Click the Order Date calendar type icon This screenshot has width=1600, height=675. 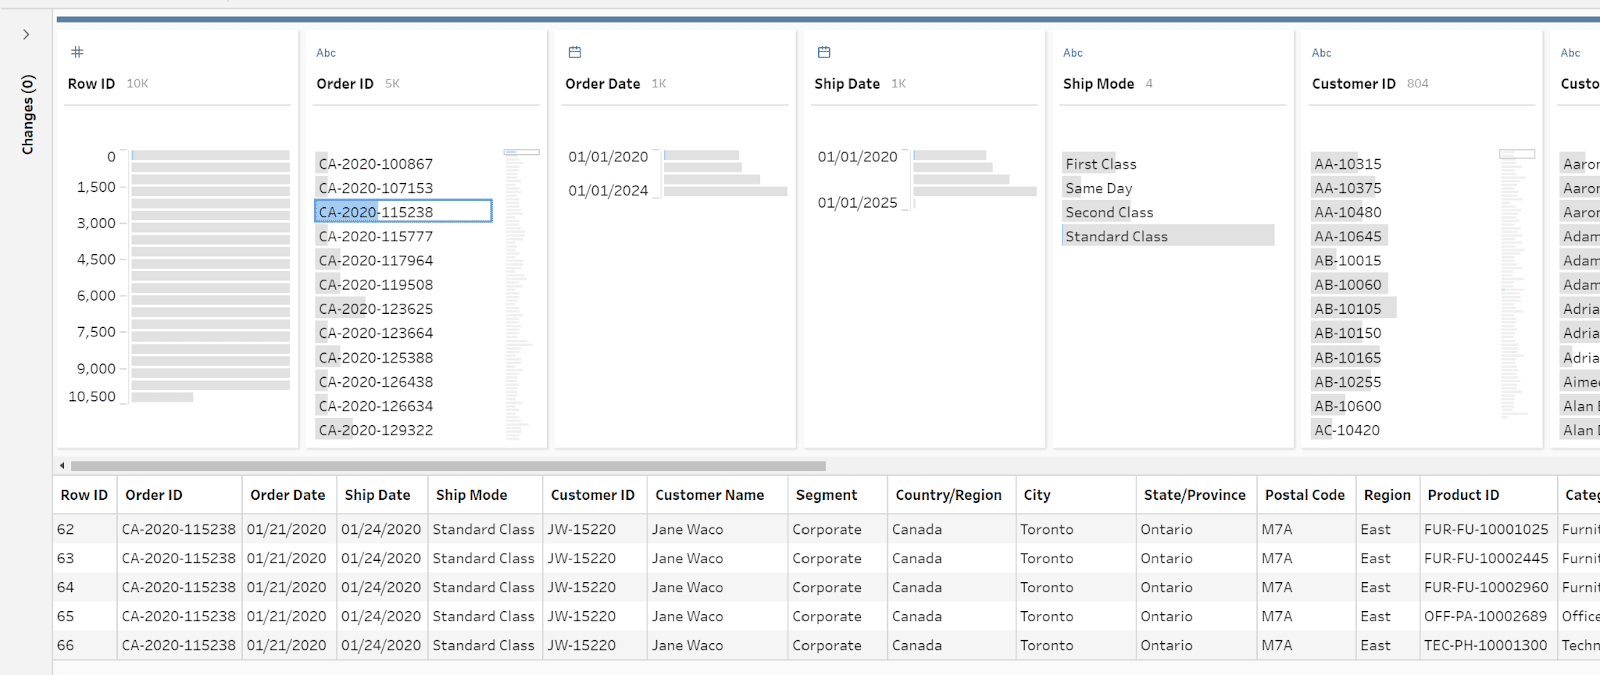pos(575,52)
